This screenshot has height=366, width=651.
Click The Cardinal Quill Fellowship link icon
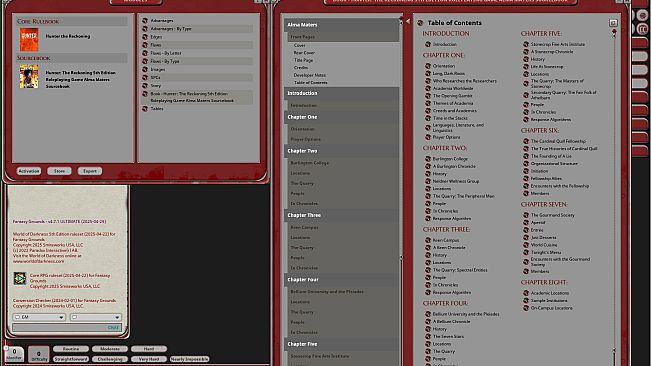coord(526,141)
